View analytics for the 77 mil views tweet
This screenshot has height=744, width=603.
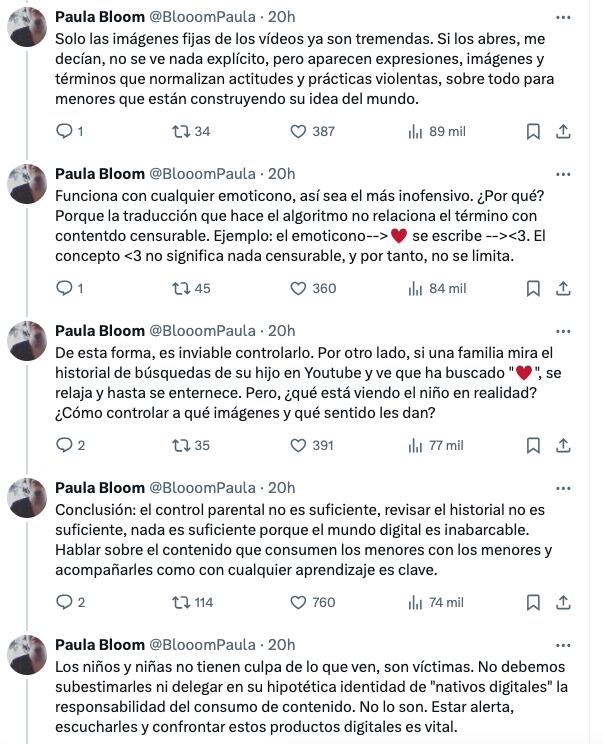click(x=437, y=445)
